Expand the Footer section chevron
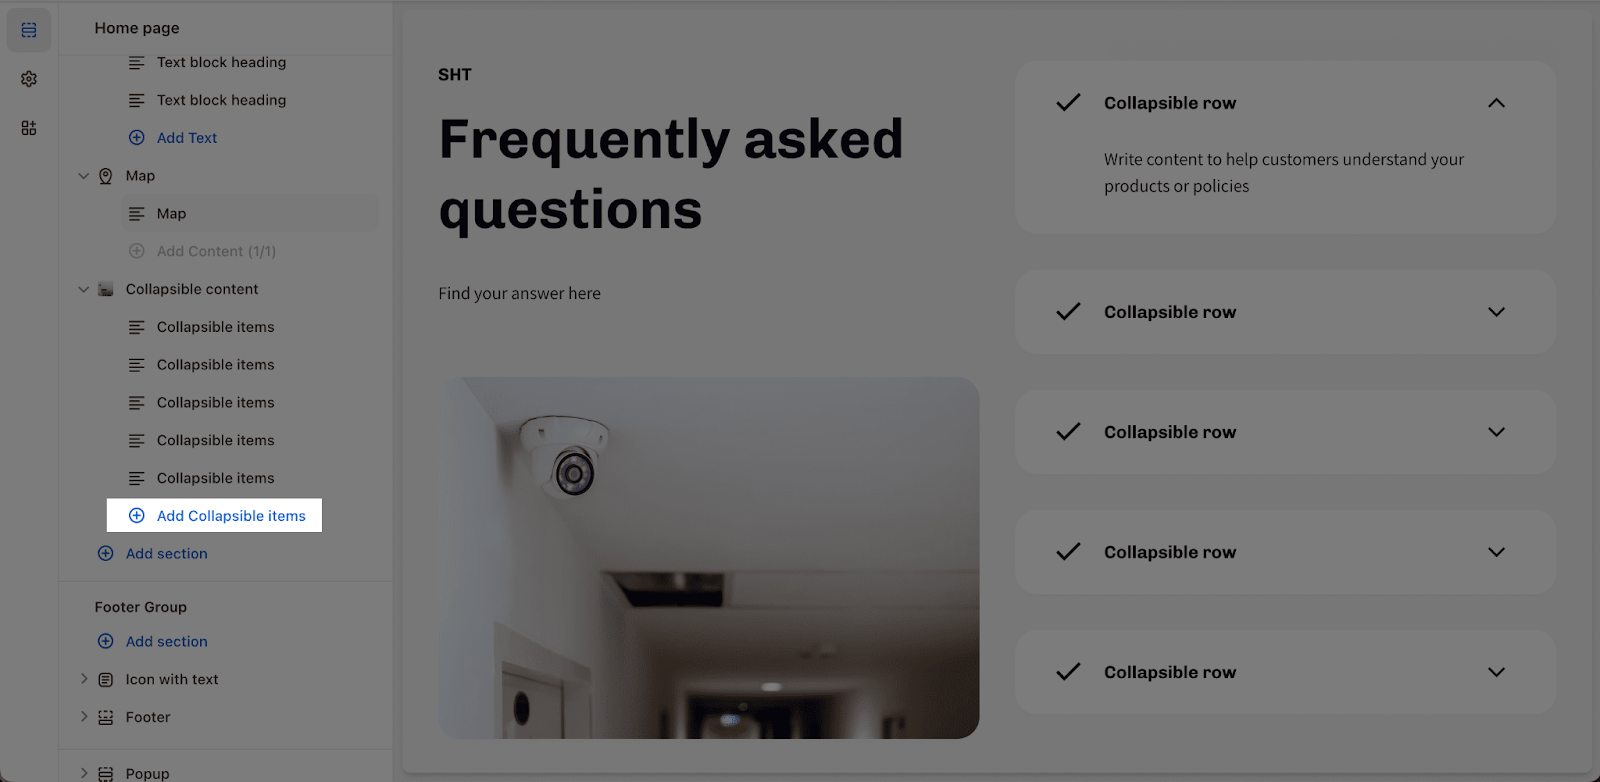This screenshot has height=782, width=1600. point(84,717)
